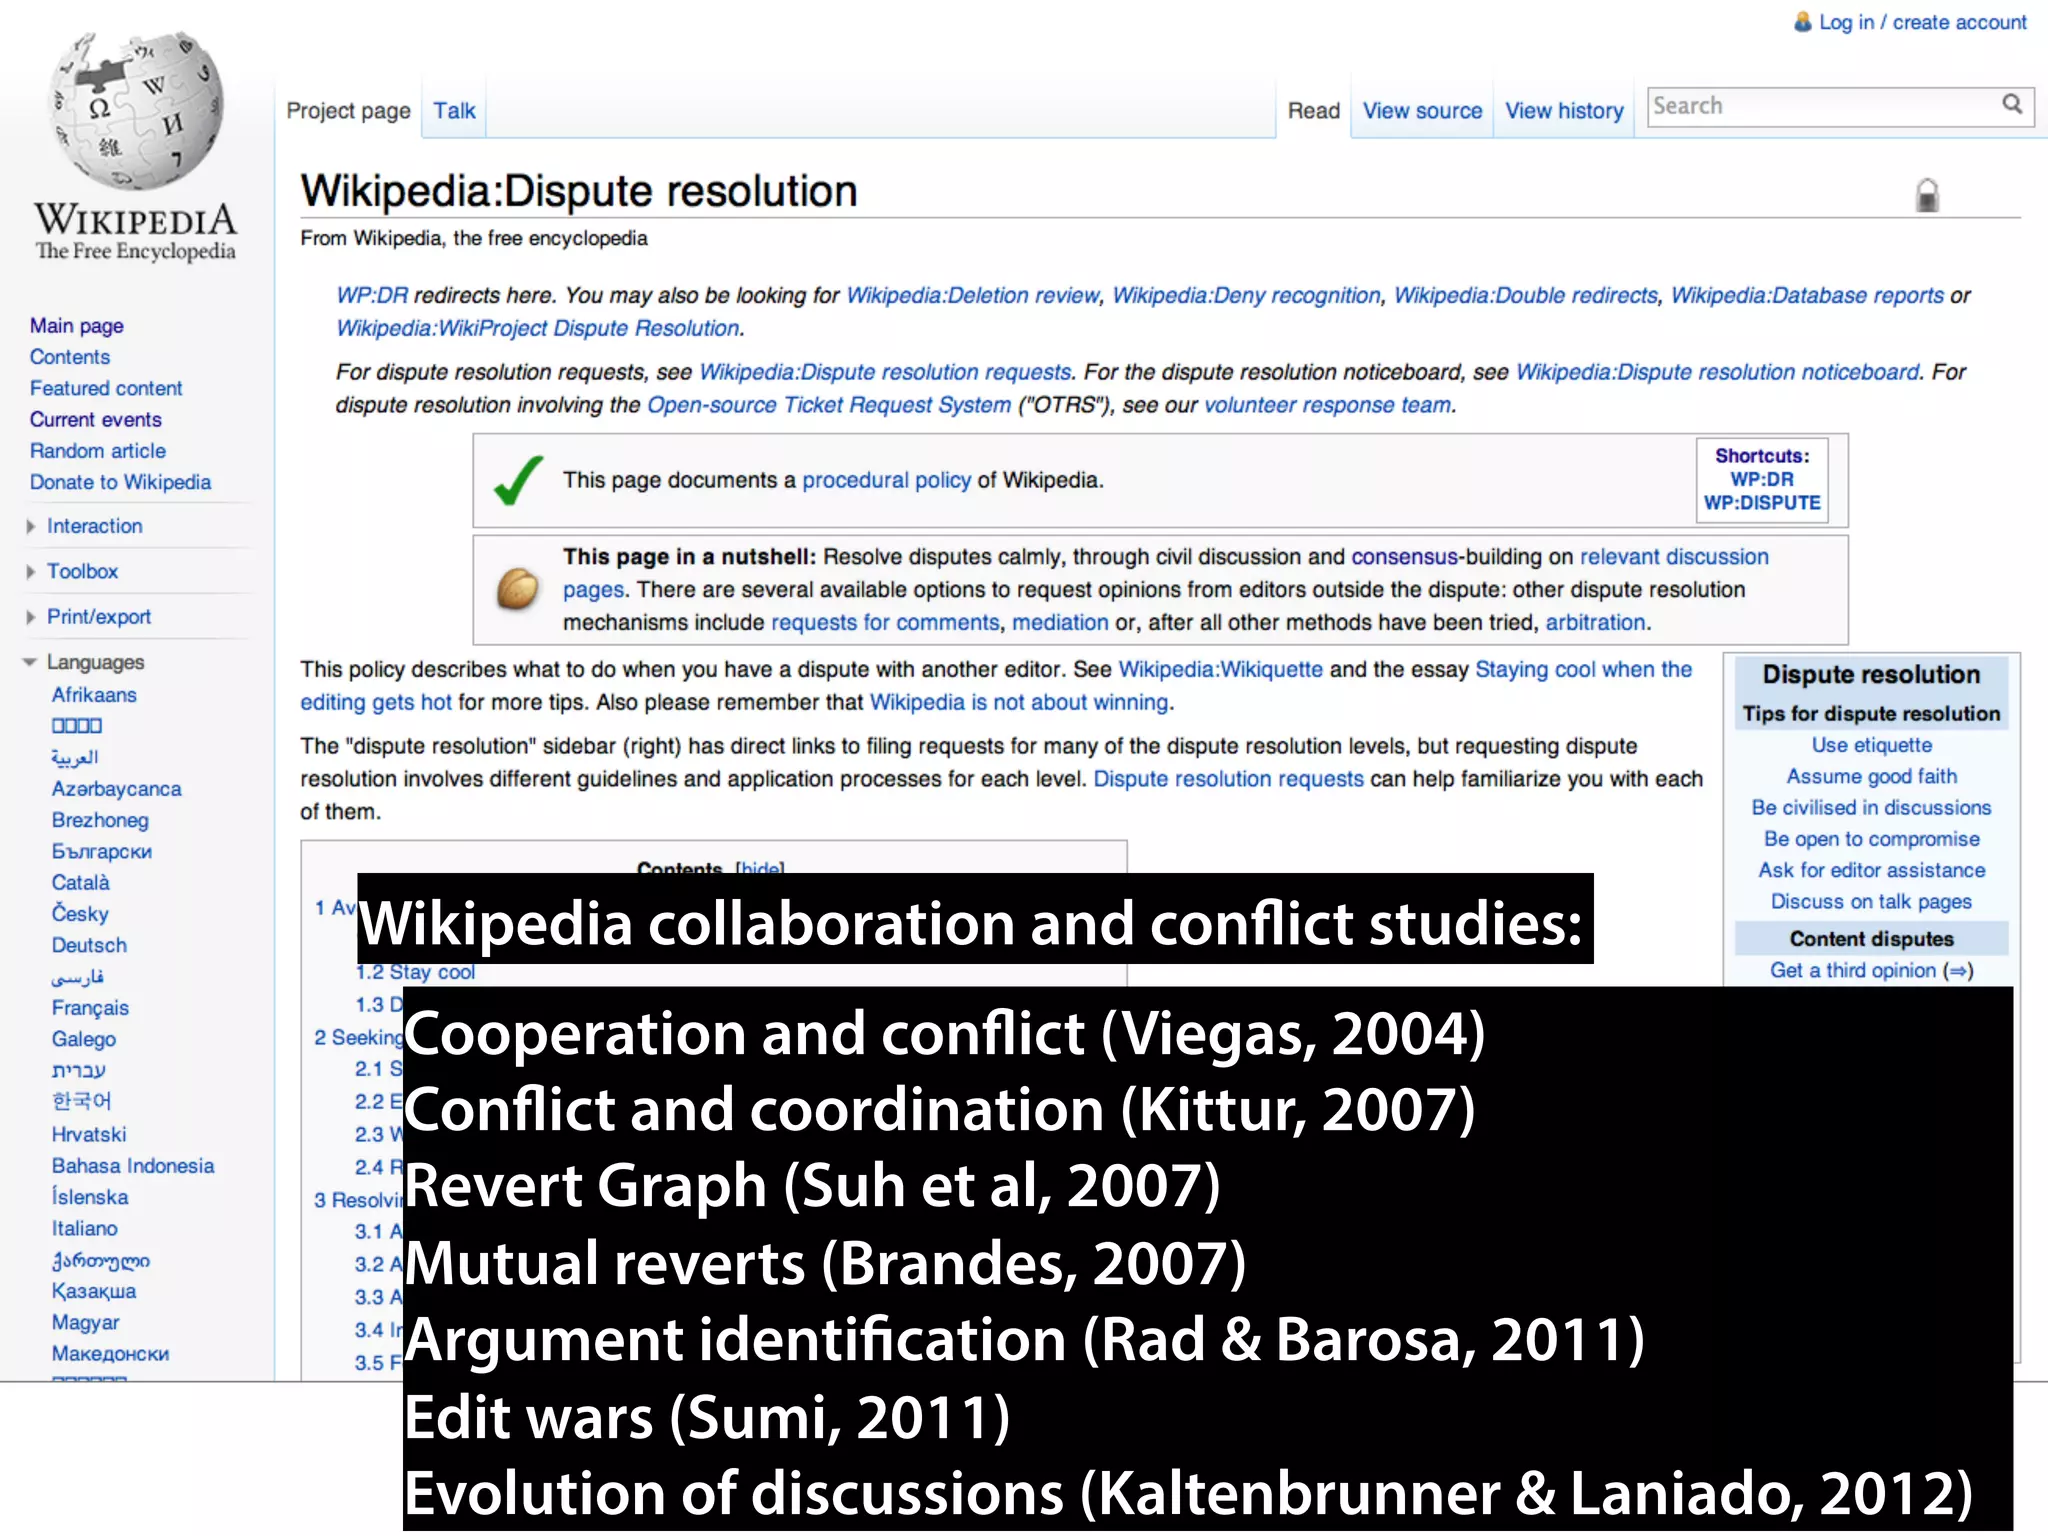Click Ask for editor assistance
This screenshot has height=1536, width=2048.
point(1871,870)
